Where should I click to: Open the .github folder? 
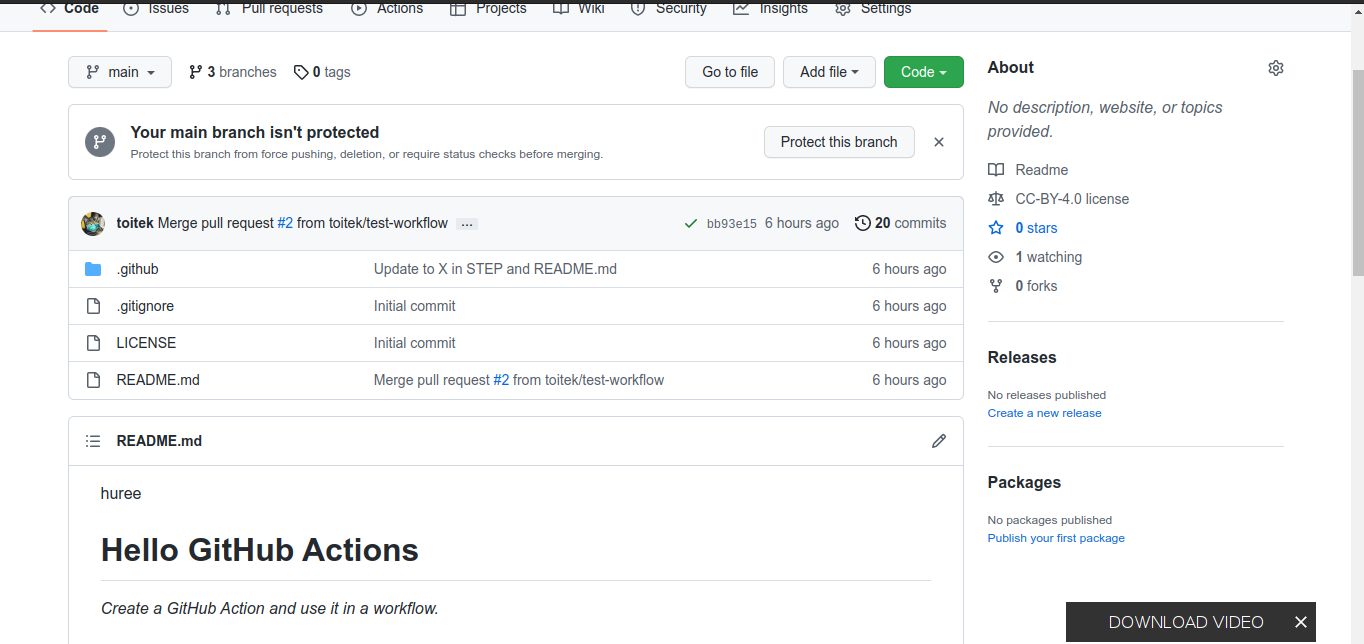point(137,269)
